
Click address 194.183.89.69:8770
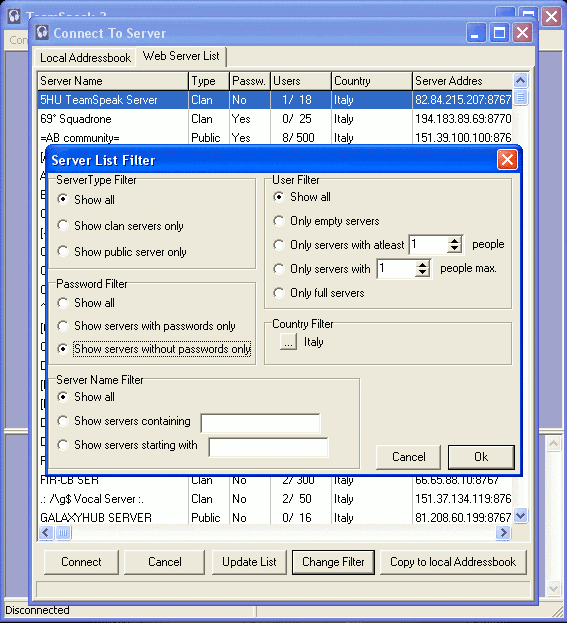(x=463, y=119)
